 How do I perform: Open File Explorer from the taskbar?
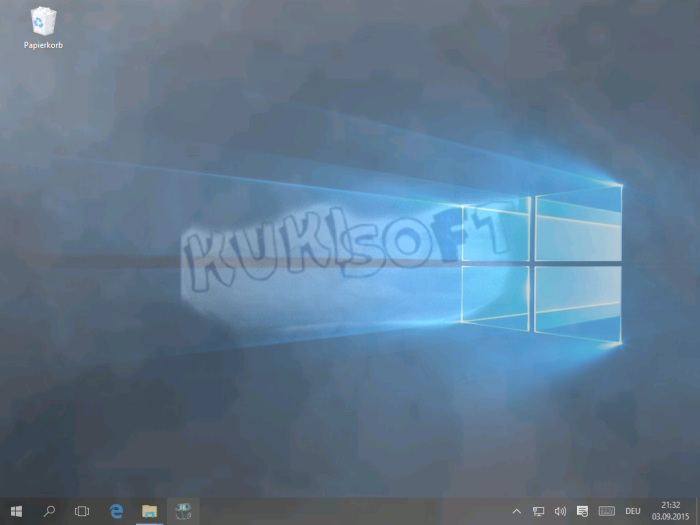149,511
